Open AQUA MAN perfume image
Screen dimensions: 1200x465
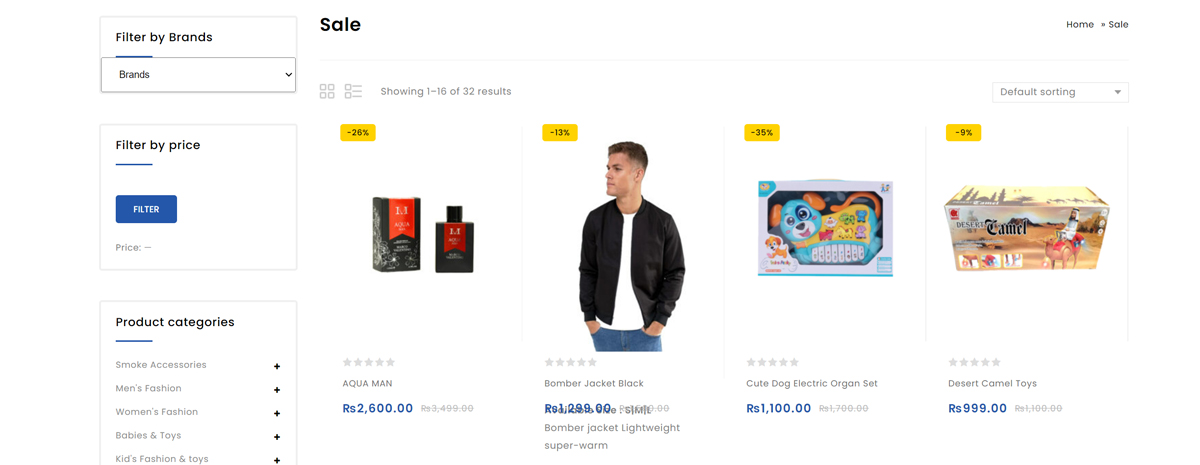click(422, 235)
